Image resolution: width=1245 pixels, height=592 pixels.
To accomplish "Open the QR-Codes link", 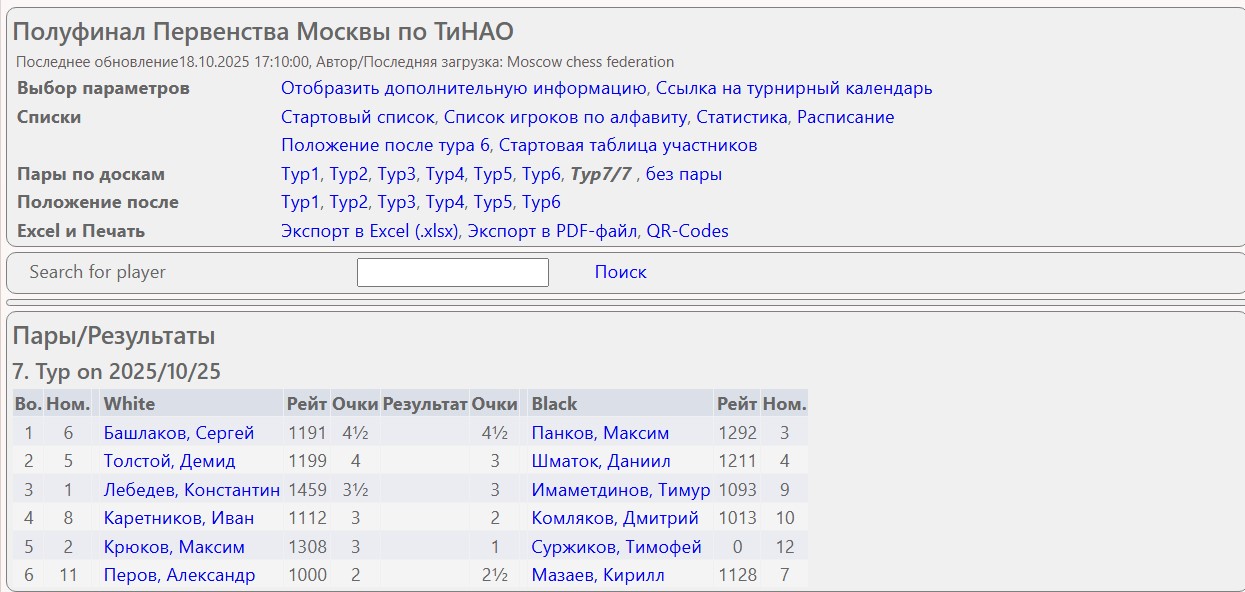I will (687, 231).
